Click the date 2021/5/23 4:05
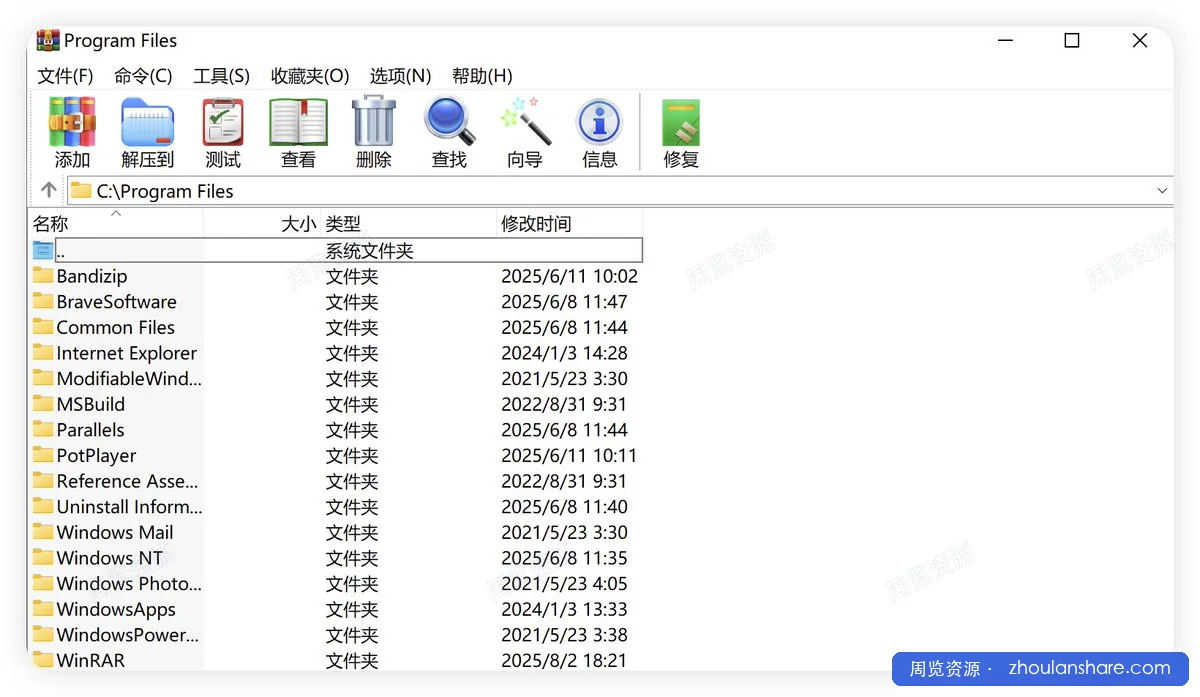1200x697 pixels. pyautogui.click(x=564, y=584)
